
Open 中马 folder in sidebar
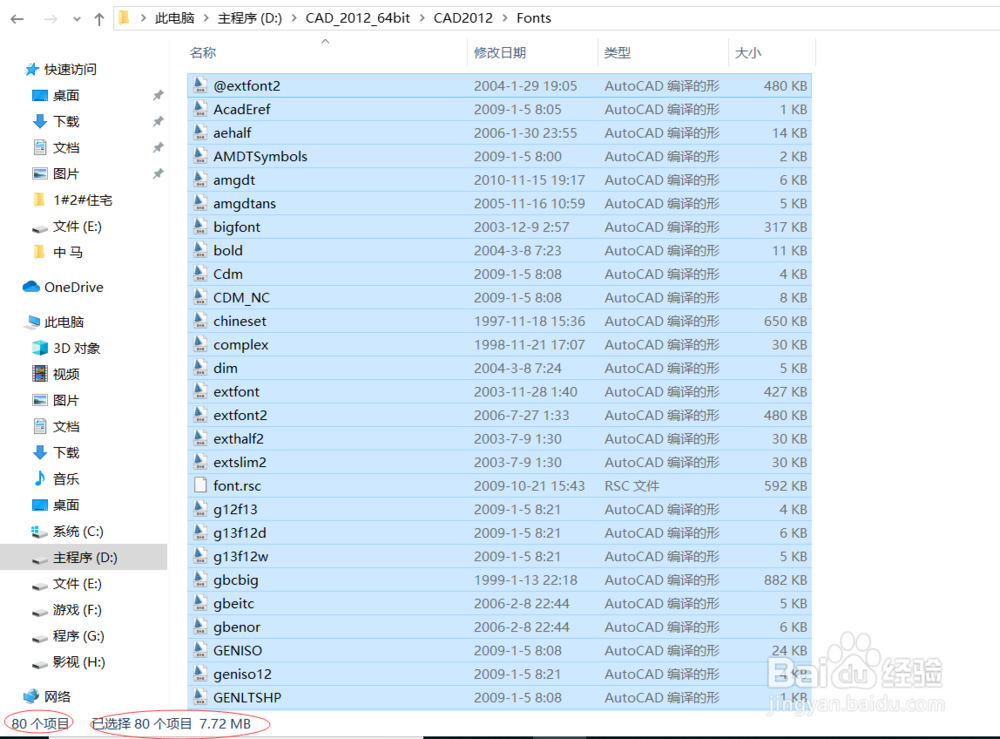[68, 252]
